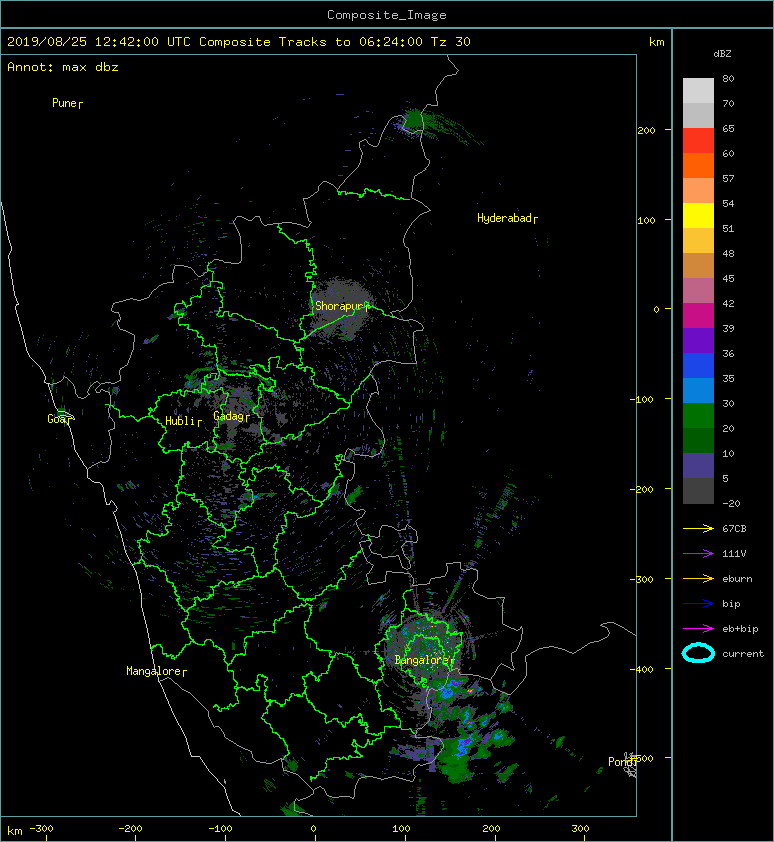
Task: Click the 67CB yellow arrow legend icon
Action: point(698,529)
